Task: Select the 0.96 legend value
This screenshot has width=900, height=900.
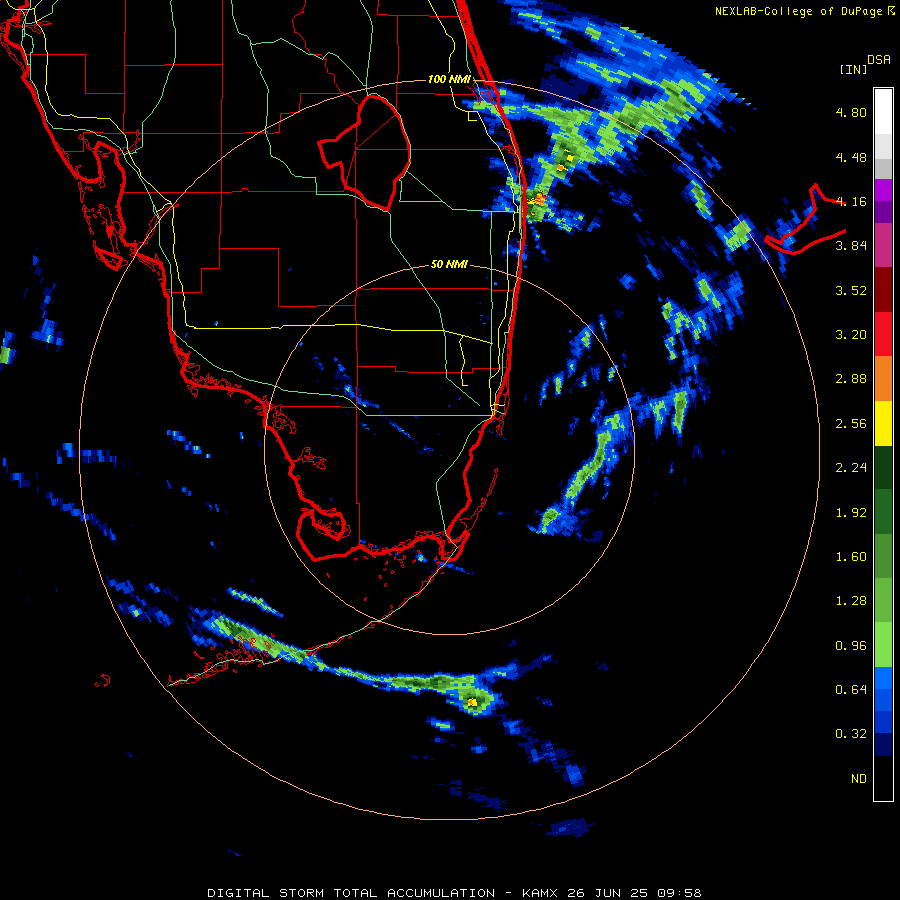Action: click(x=851, y=646)
